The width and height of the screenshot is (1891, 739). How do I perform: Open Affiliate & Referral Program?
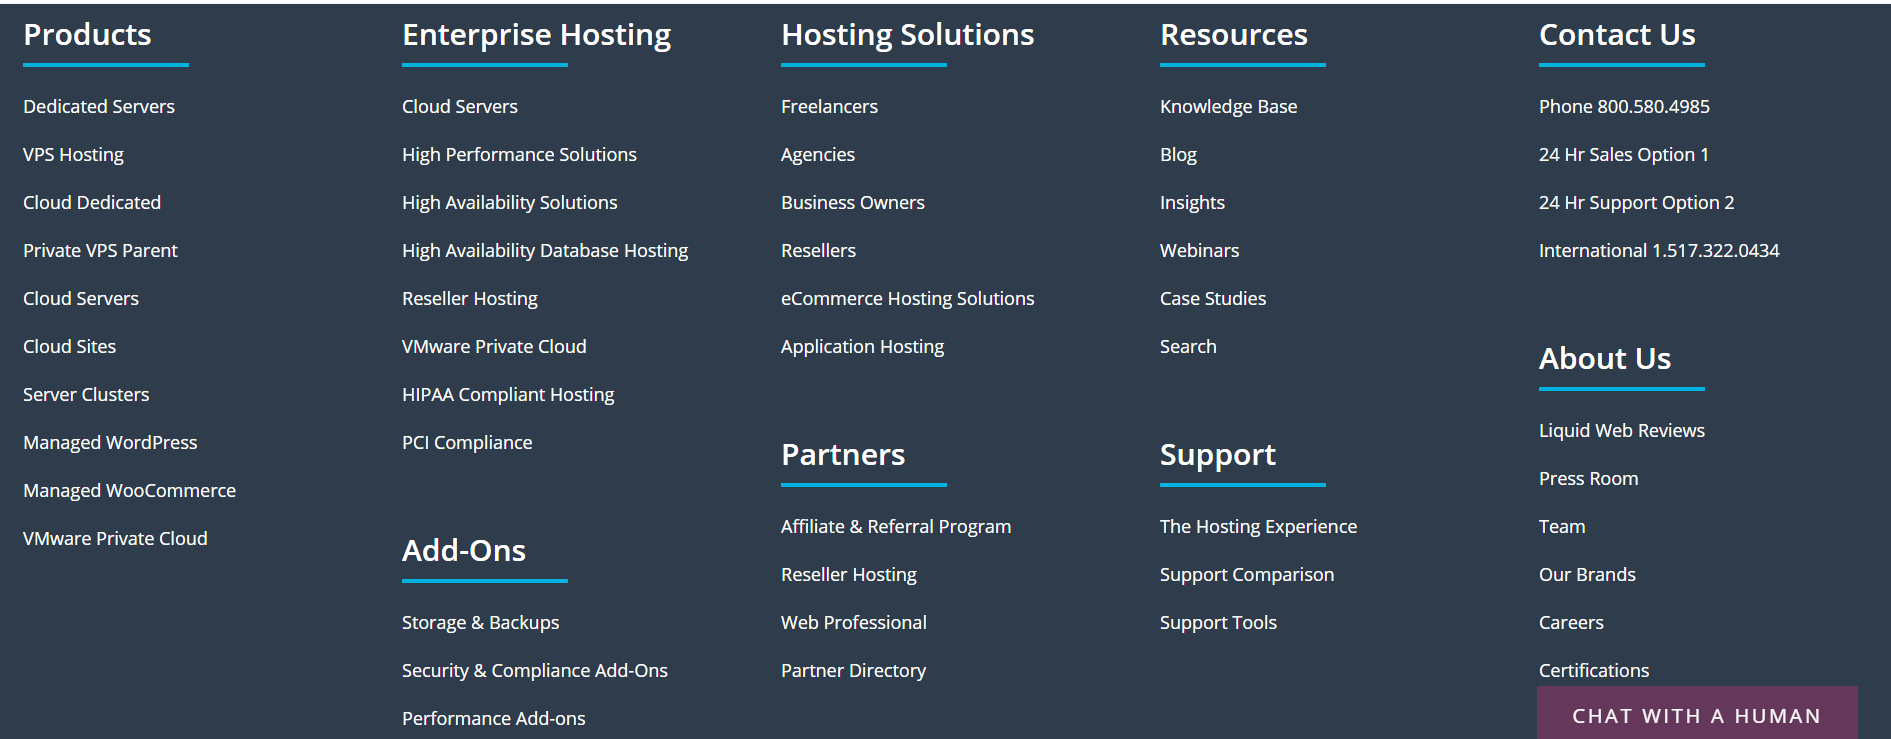point(896,527)
